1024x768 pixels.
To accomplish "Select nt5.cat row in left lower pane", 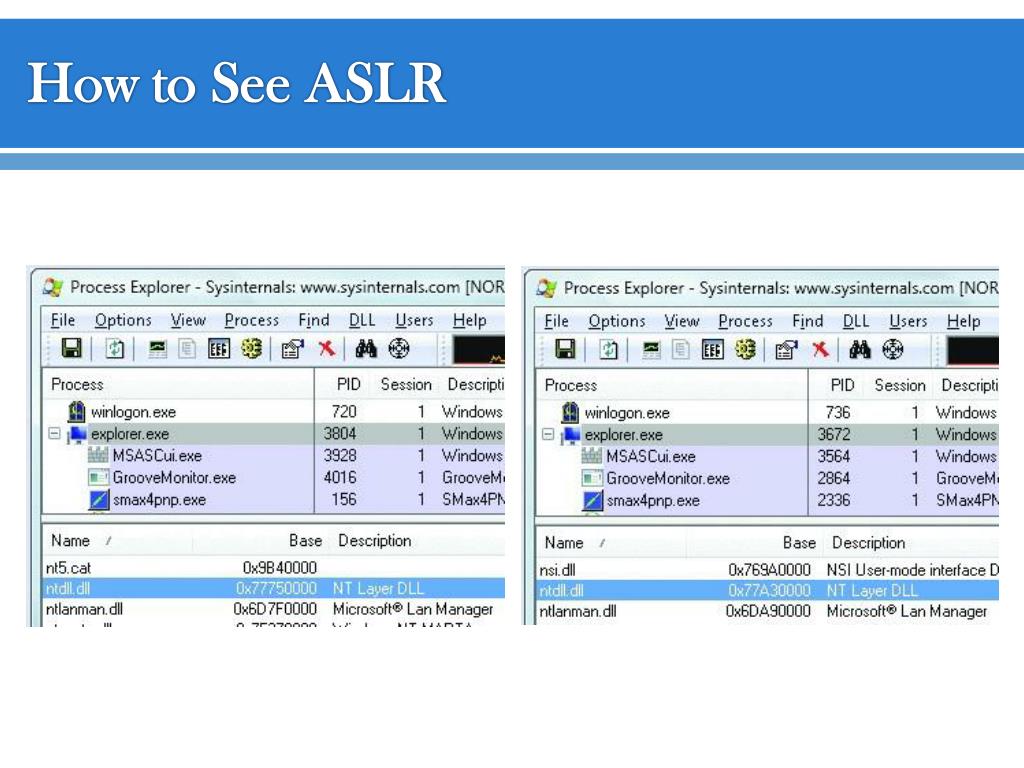I will [x=274, y=568].
